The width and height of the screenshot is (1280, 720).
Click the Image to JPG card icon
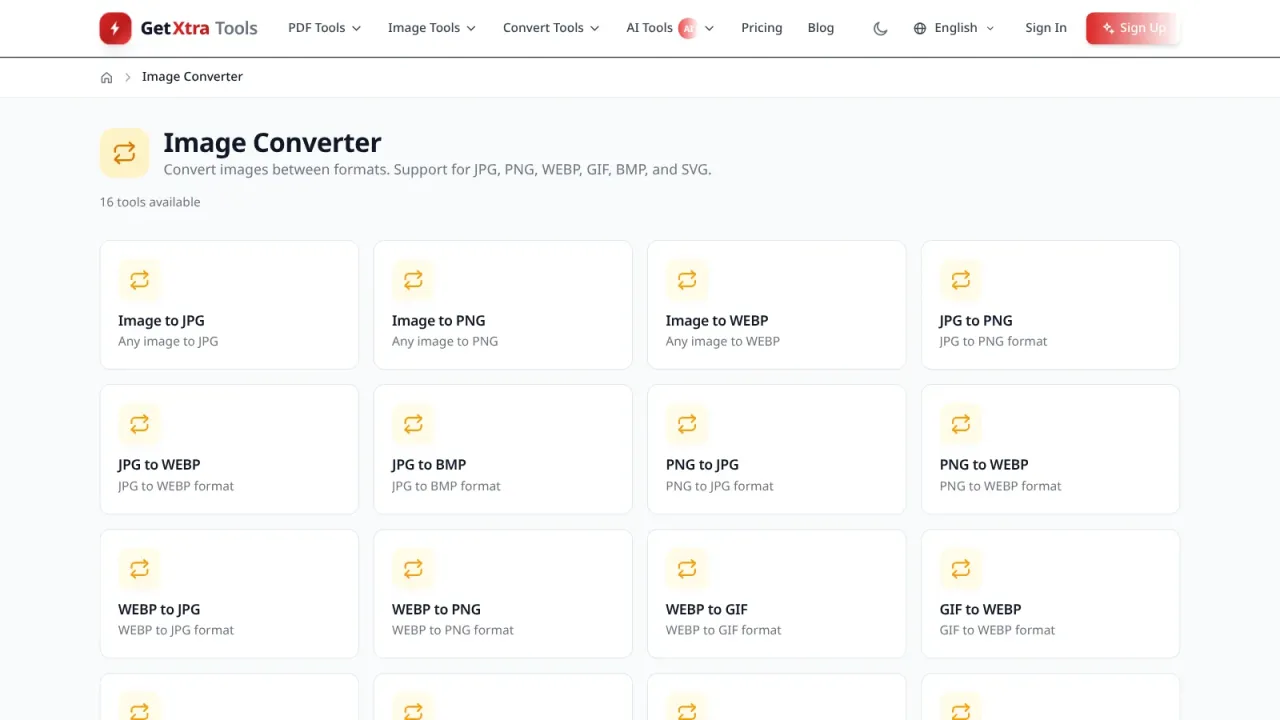[x=139, y=280]
